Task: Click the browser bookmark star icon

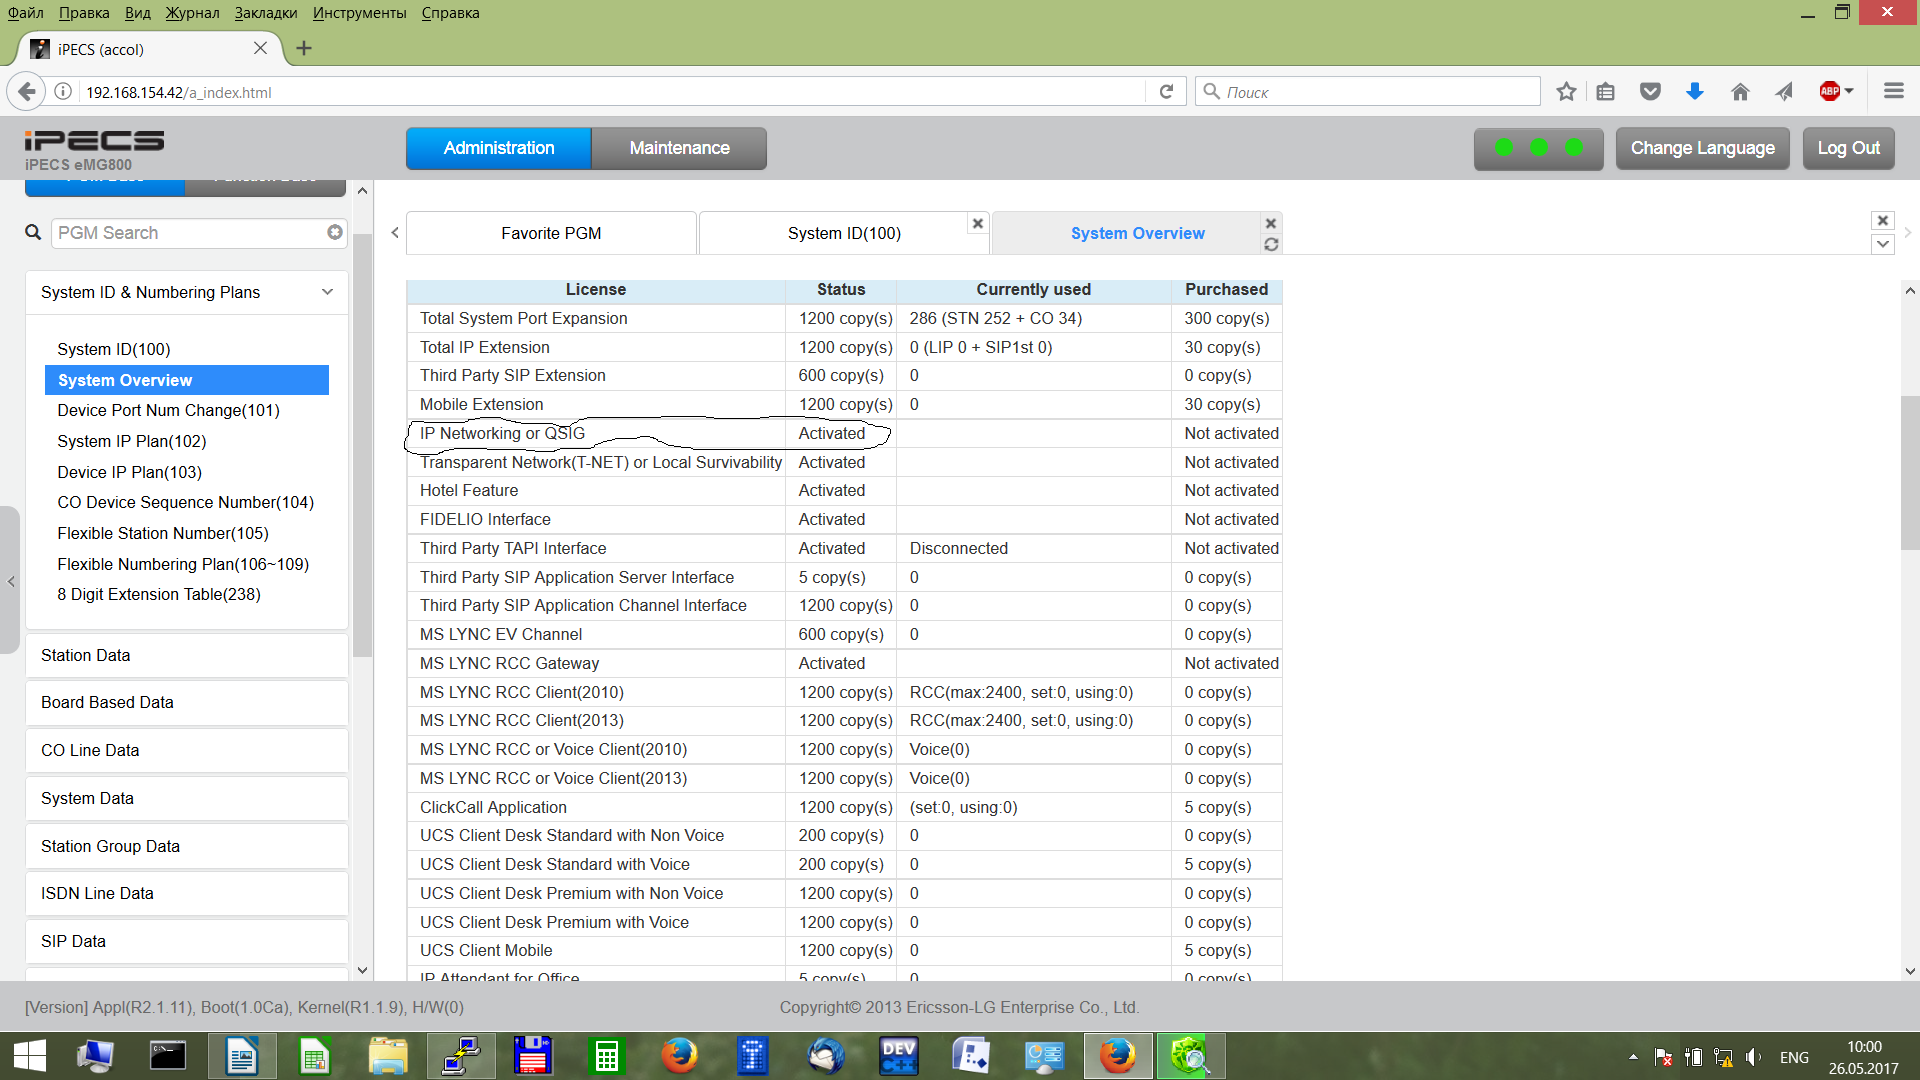Action: [x=1566, y=92]
